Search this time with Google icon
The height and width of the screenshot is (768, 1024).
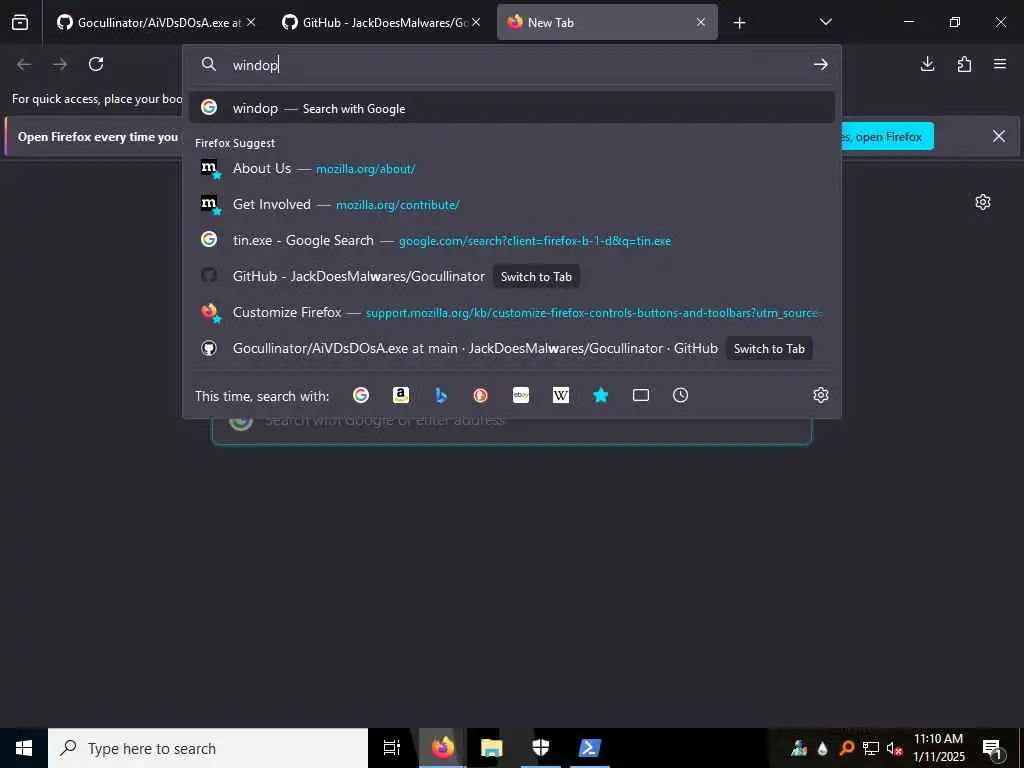pos(360,395)
